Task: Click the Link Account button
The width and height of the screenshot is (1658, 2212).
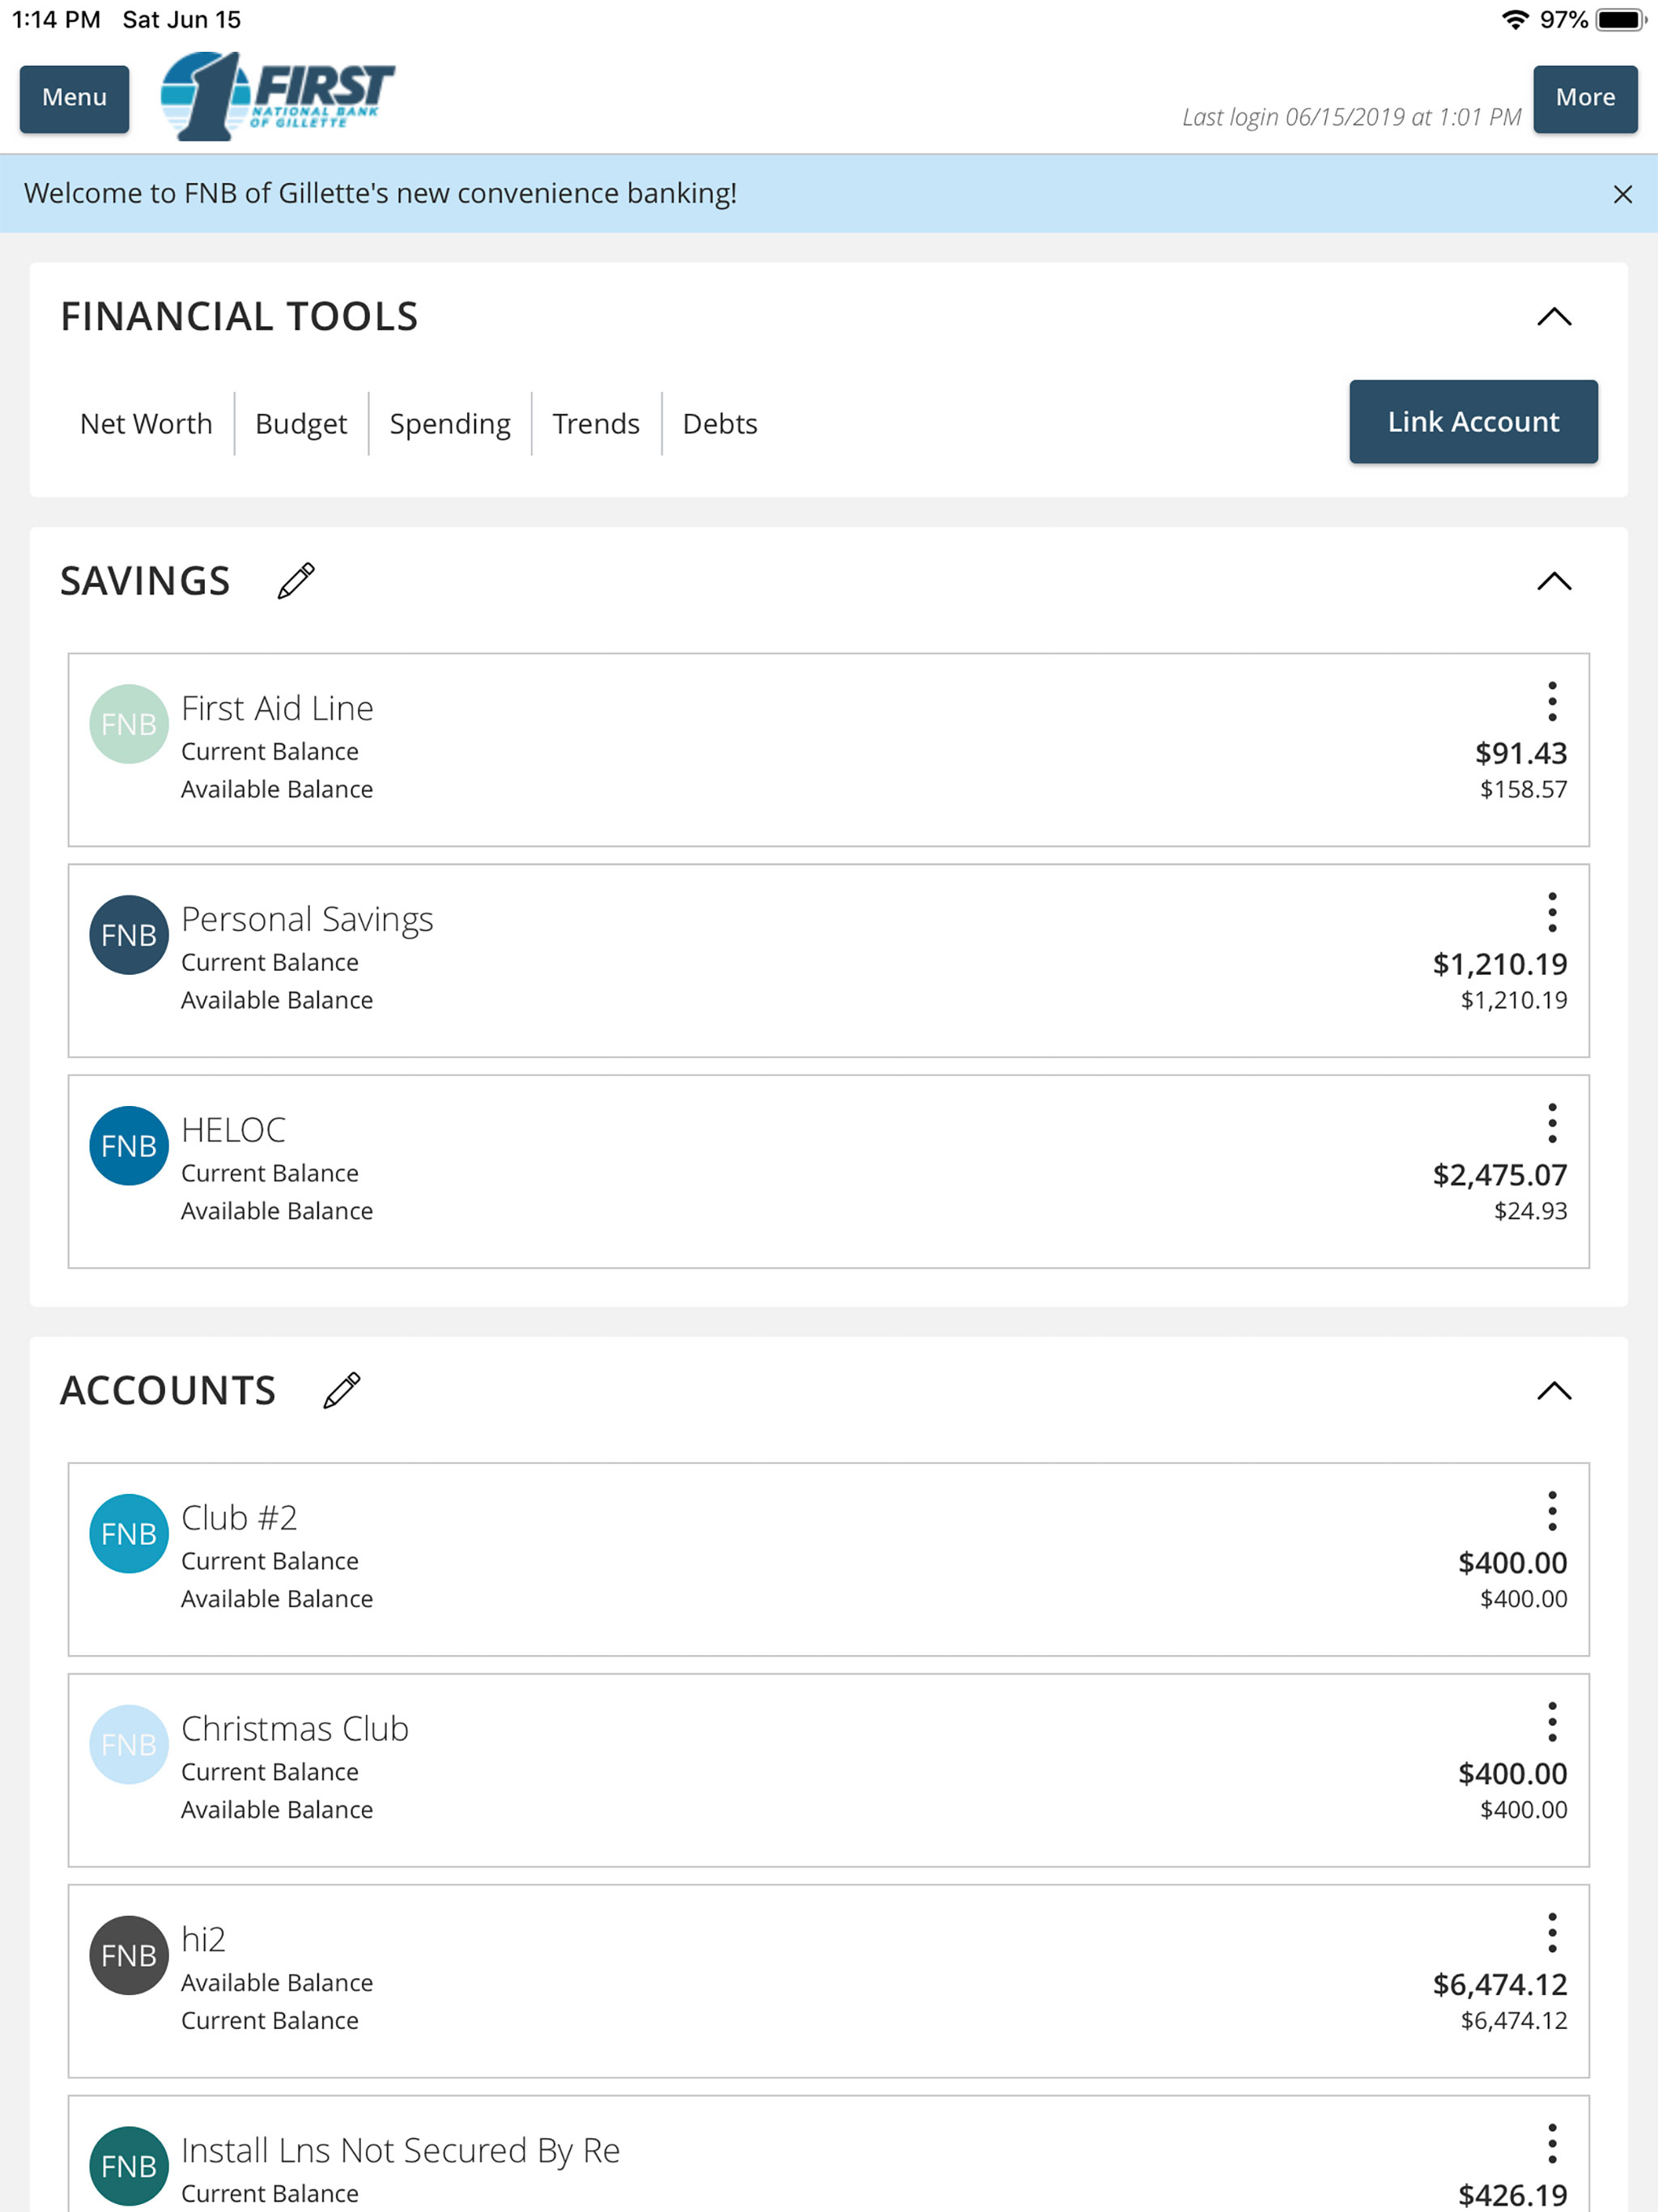Action: [1473, 422]
